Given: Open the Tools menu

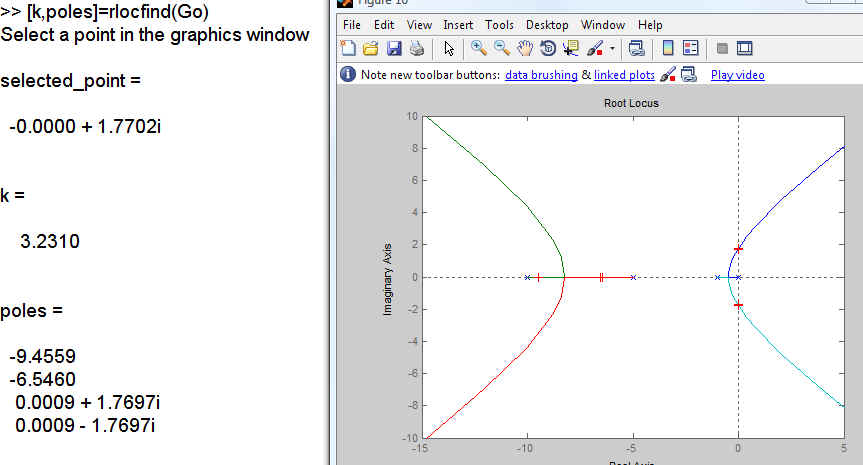Looking at the screenshot, I should [499, 25].
